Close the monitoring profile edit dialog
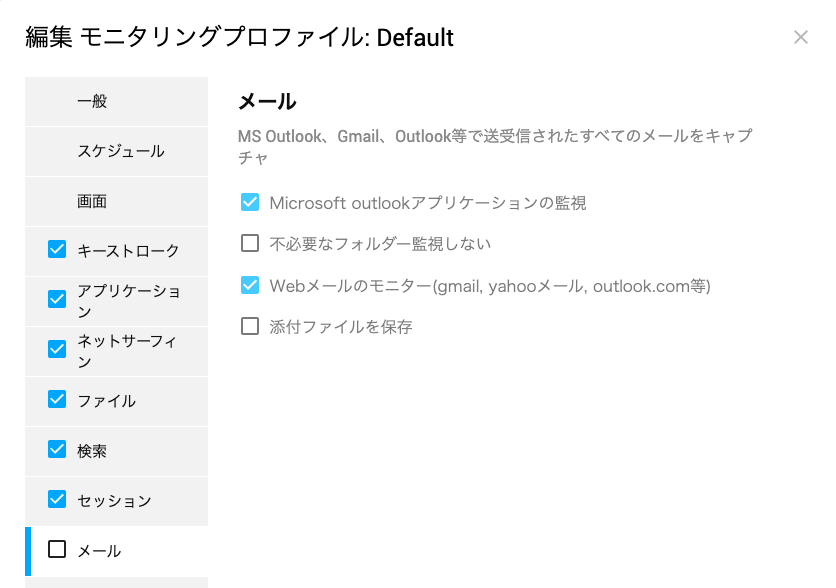Screen dimensions: 836x588 tap(800, 37)
